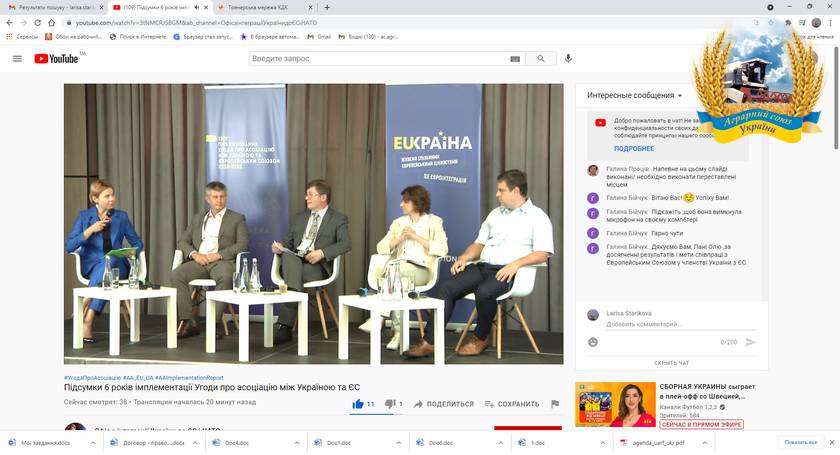Open the СБОРНАЯ УКРАИНЫ video title
840x455 pixels.
[707, 391]
